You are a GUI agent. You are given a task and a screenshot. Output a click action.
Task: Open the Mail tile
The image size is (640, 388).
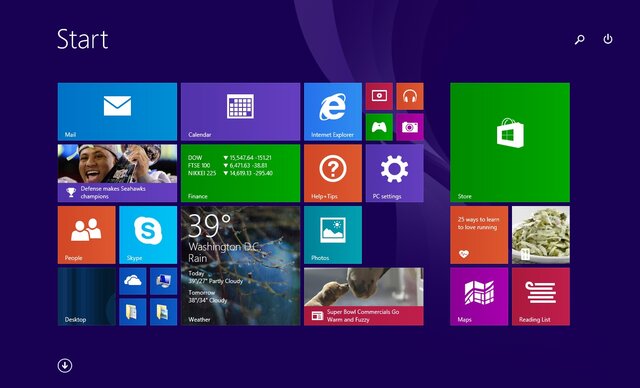pos(117,112)
